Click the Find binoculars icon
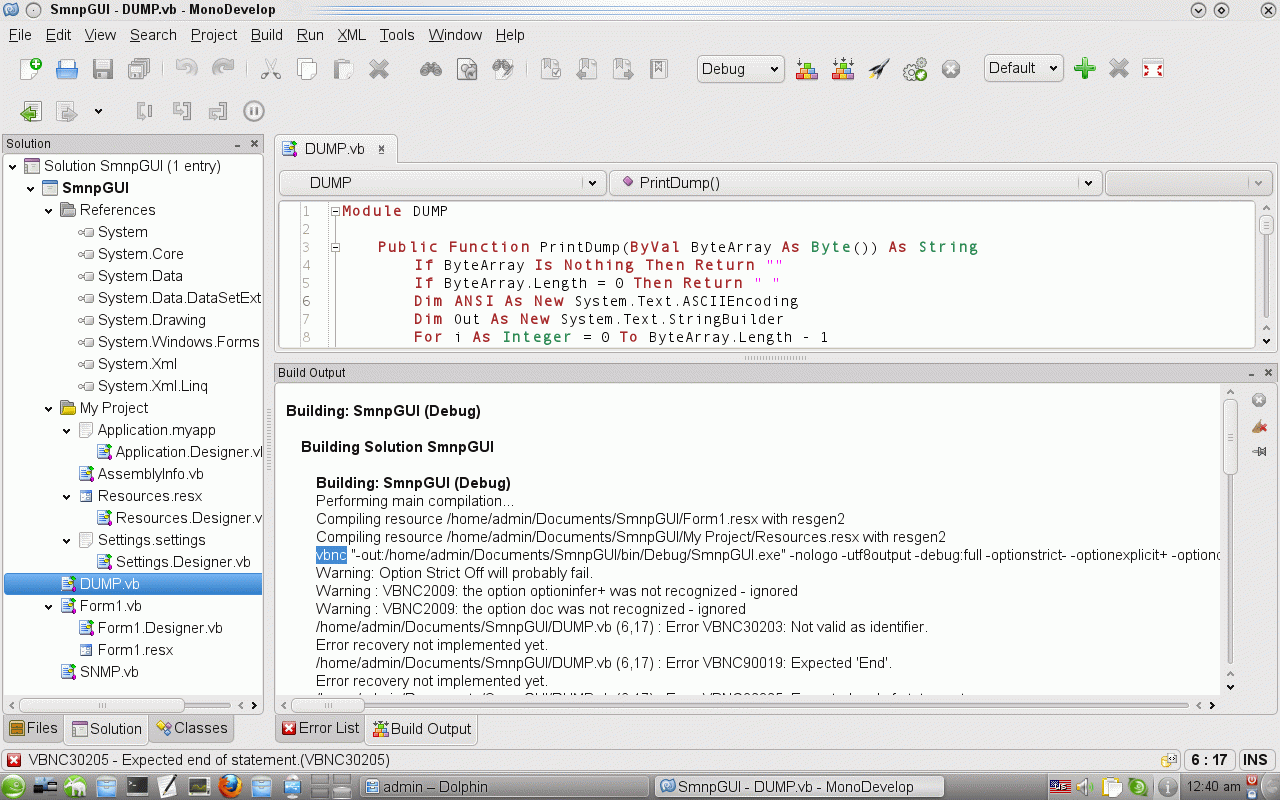 [430, 68]
